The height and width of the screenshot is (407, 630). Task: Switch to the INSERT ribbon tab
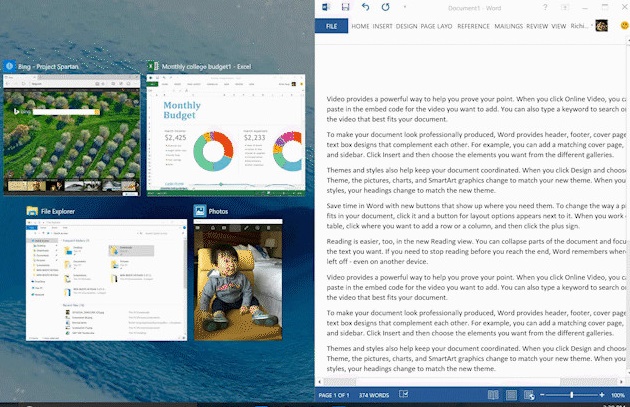(x=382, y=26)
